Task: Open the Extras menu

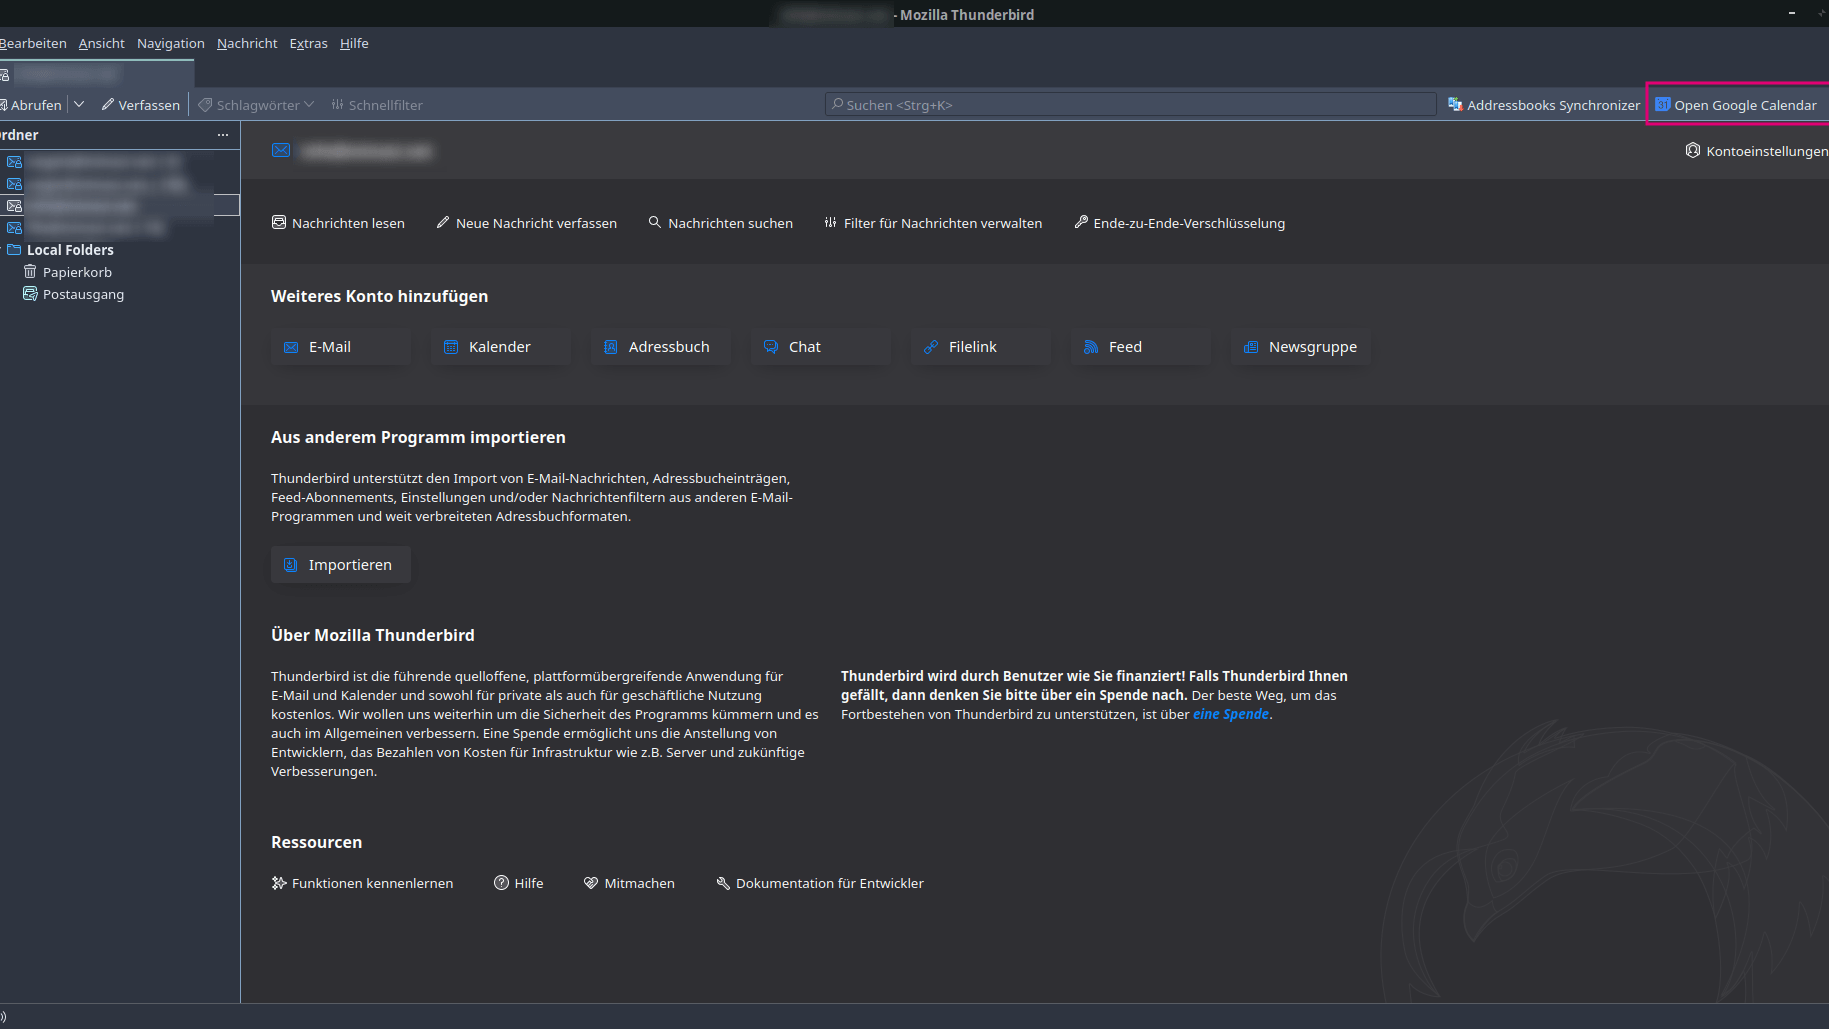Action: coord(308,43)
